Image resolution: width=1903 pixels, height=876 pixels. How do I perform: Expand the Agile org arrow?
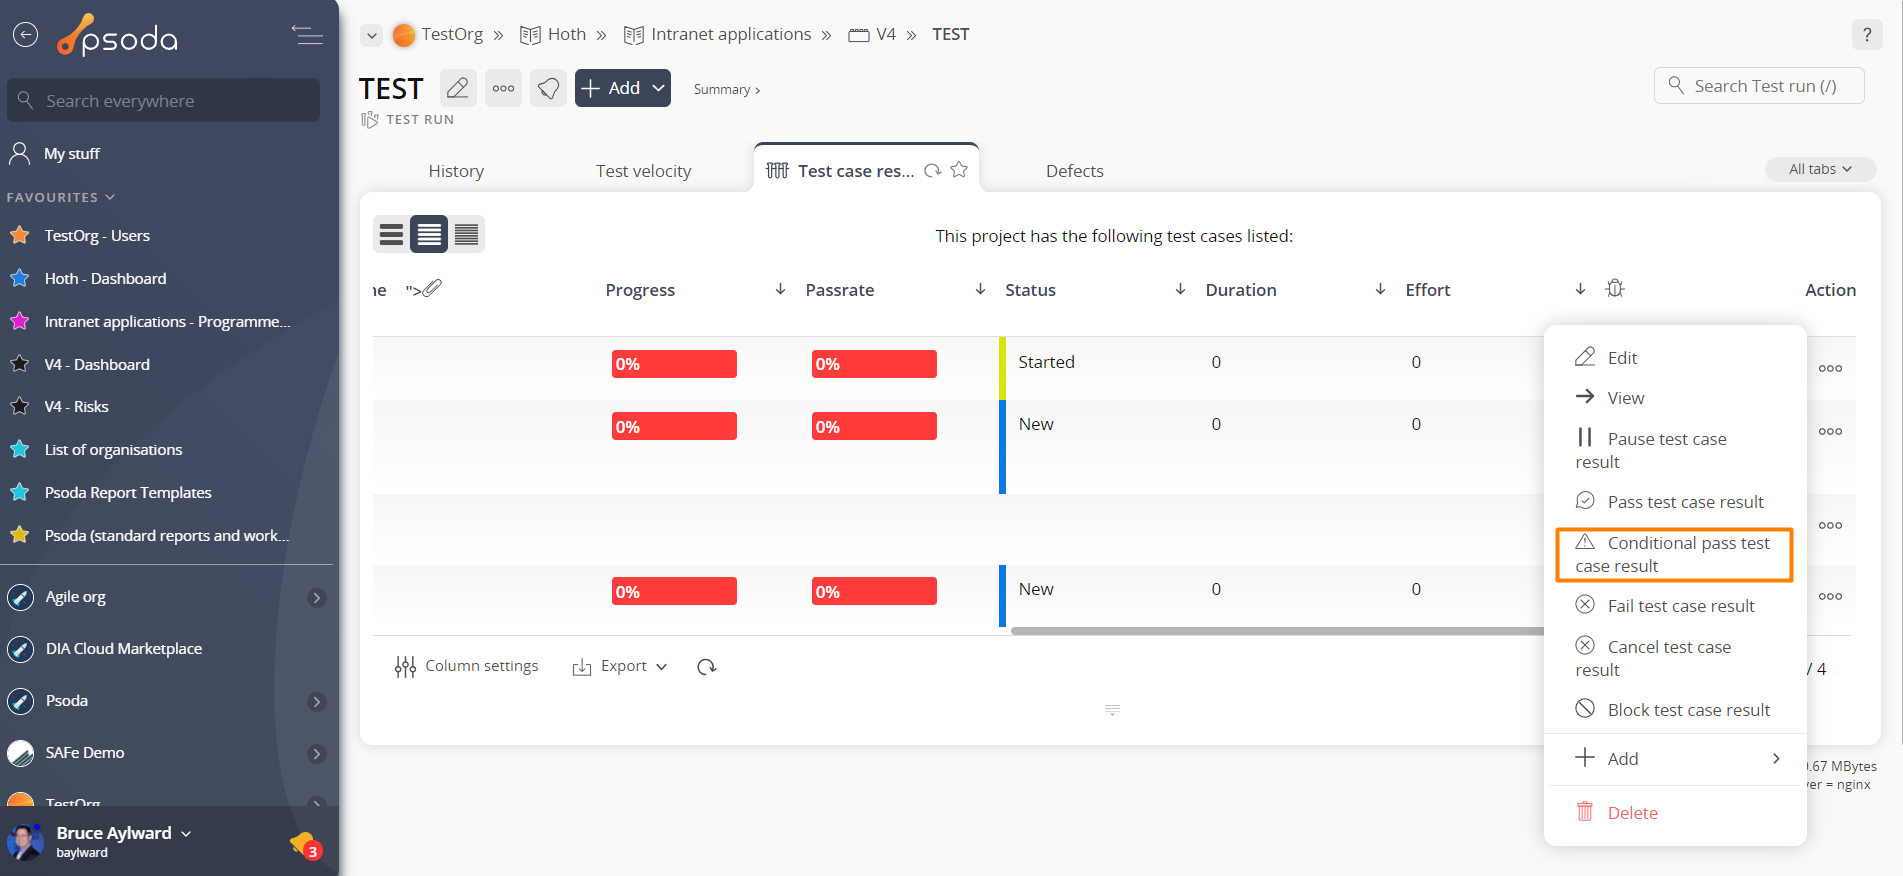coord(317,598)
